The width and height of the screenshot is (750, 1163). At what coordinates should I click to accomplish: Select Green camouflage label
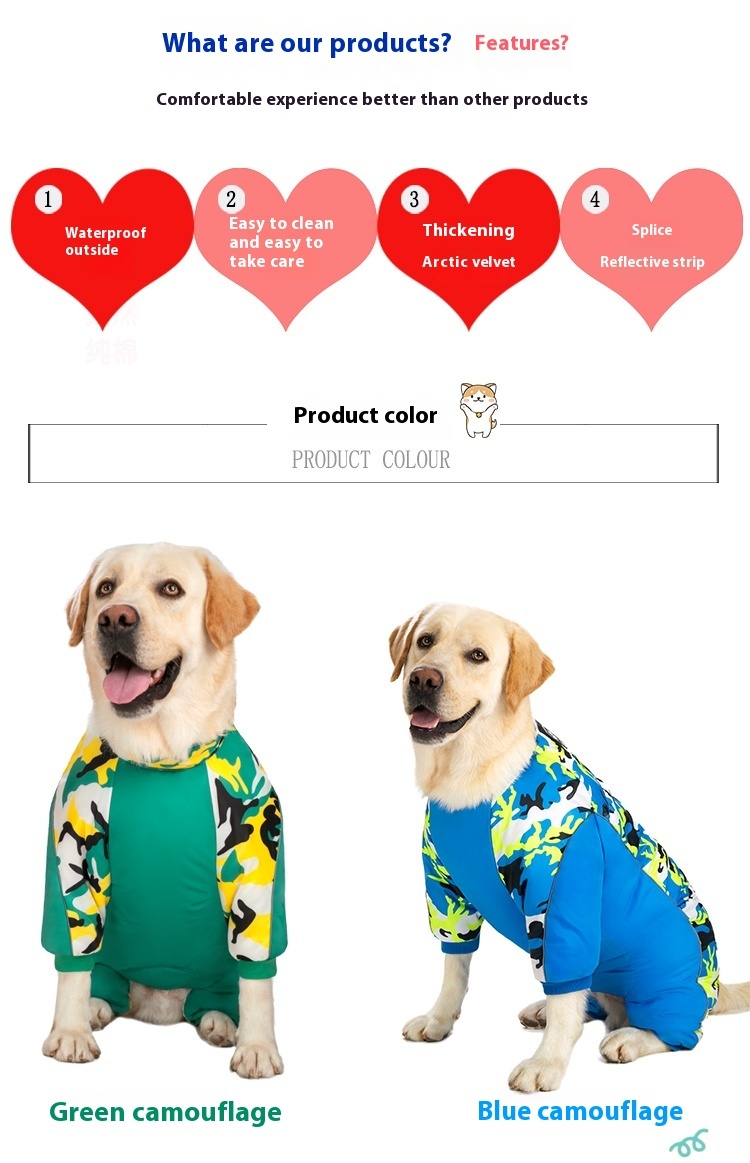pyautogui.click(x=165, y=1112)
